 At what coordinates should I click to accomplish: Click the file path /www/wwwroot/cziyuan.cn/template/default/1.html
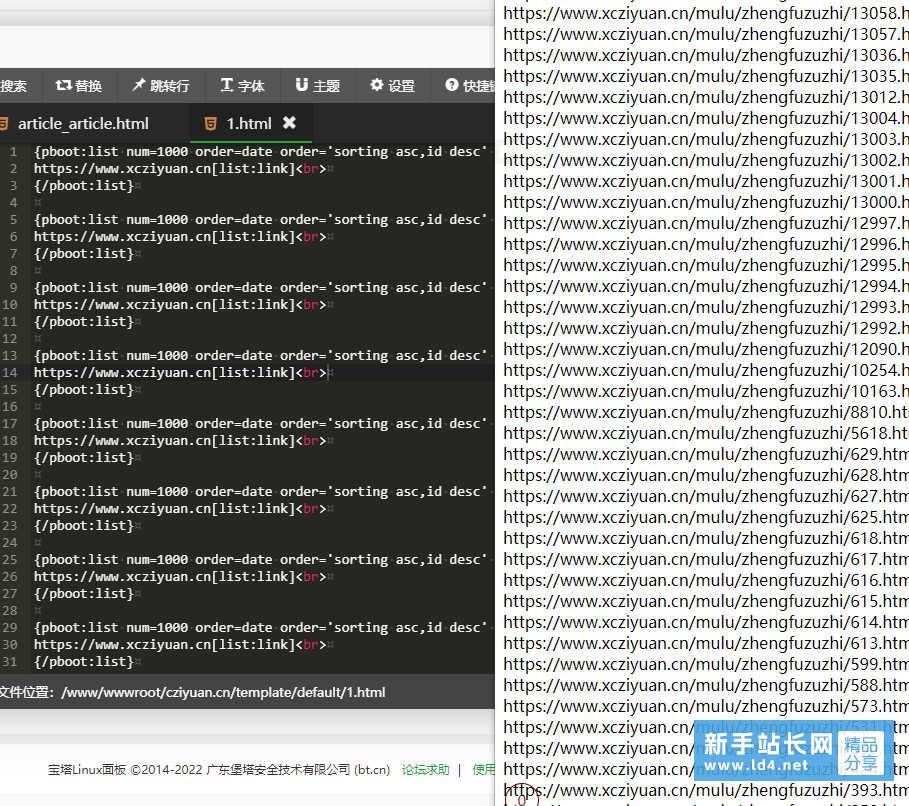click(x=223, y=692)
